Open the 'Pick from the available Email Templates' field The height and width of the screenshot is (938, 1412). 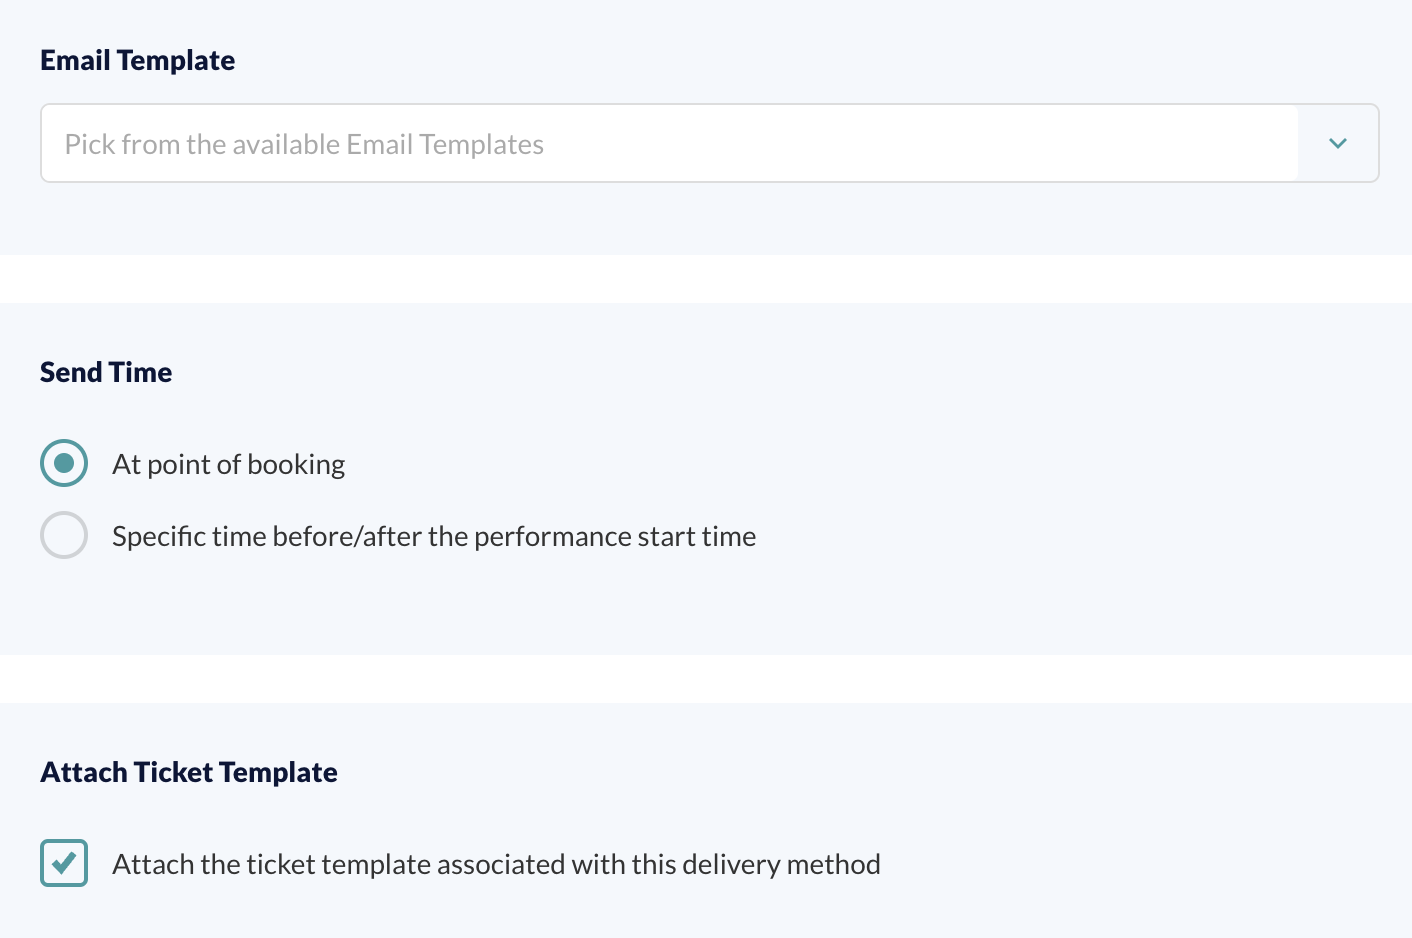[709, 143]
